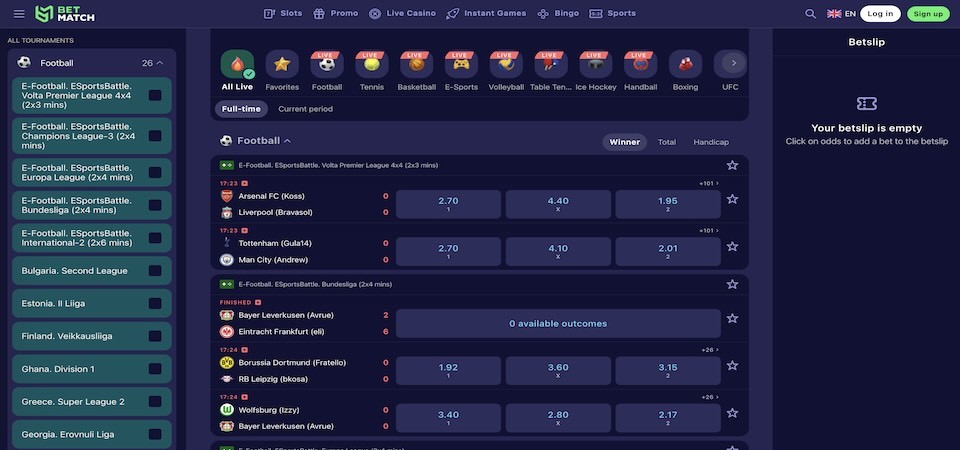Click the Log in button
This screenshot has height=450, width=960.
[880, 13]
